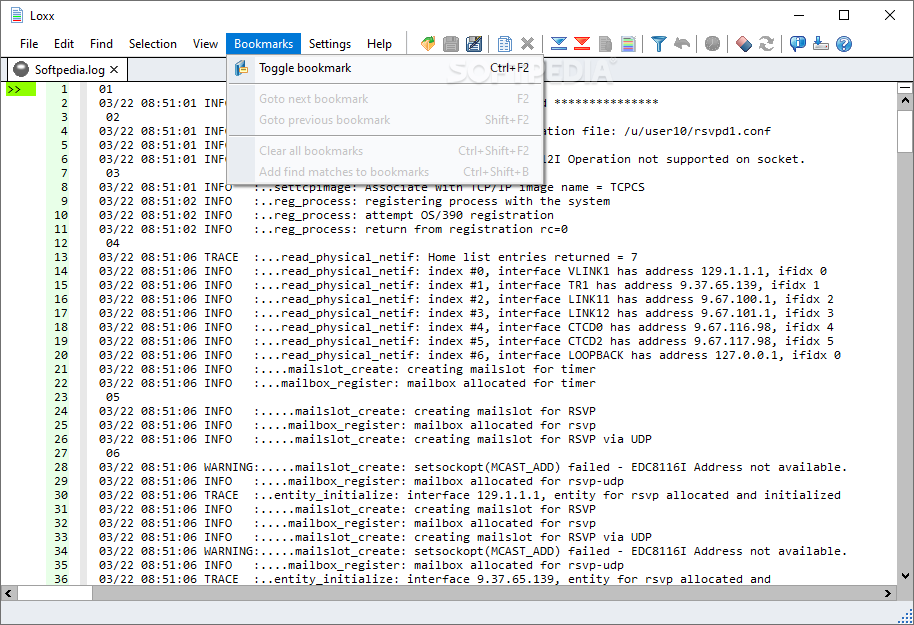Image resolution: width=914 pixels, height=625 pixels.
Task: Click the line with interface LOOPBACK address 127.0.0.1
Action: pos(469,355)
